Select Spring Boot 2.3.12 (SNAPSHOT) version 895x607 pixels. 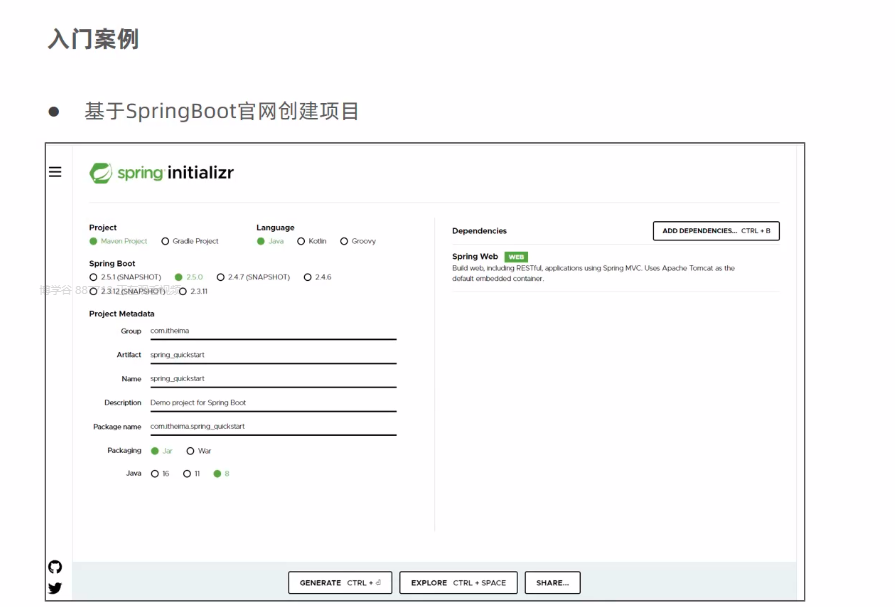click(127, 291)
